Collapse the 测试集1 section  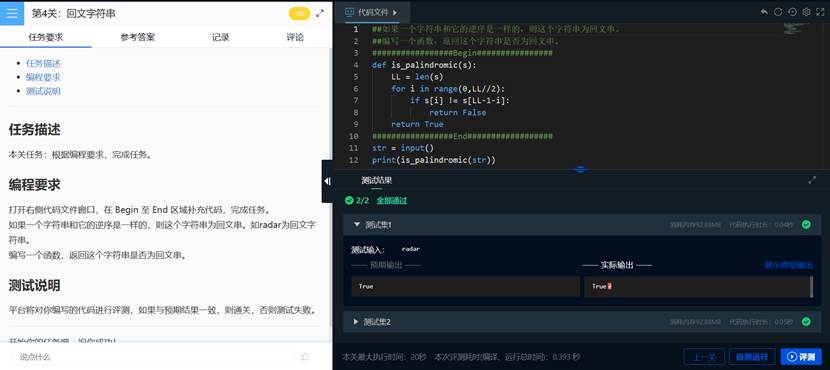(x=356, y=224)
